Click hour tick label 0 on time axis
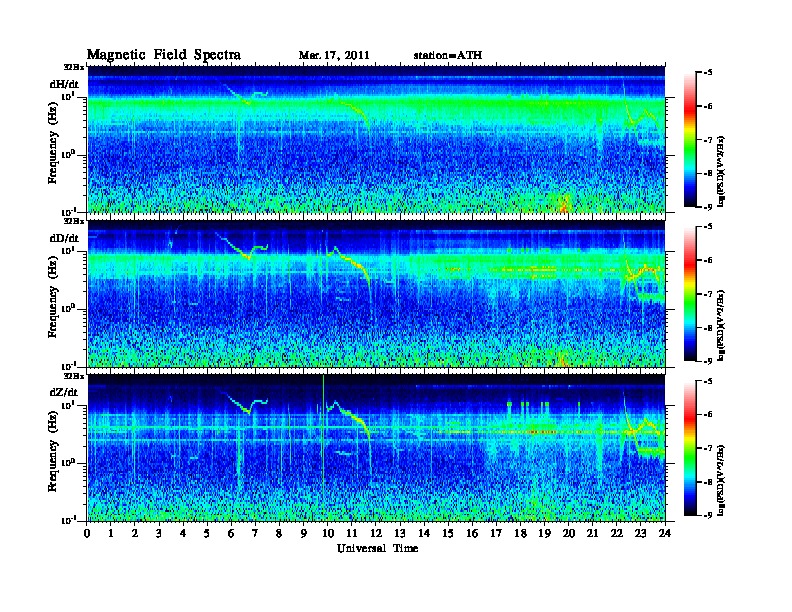This screenshot has width=792, height=612. click(x=87, y=533)
